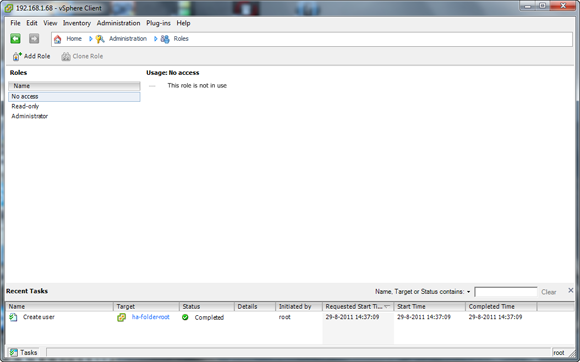Image resolution: width=580 pixels, height=362 pixels.
Task: Open the Inventory menu
Action: tap(77, 23)
